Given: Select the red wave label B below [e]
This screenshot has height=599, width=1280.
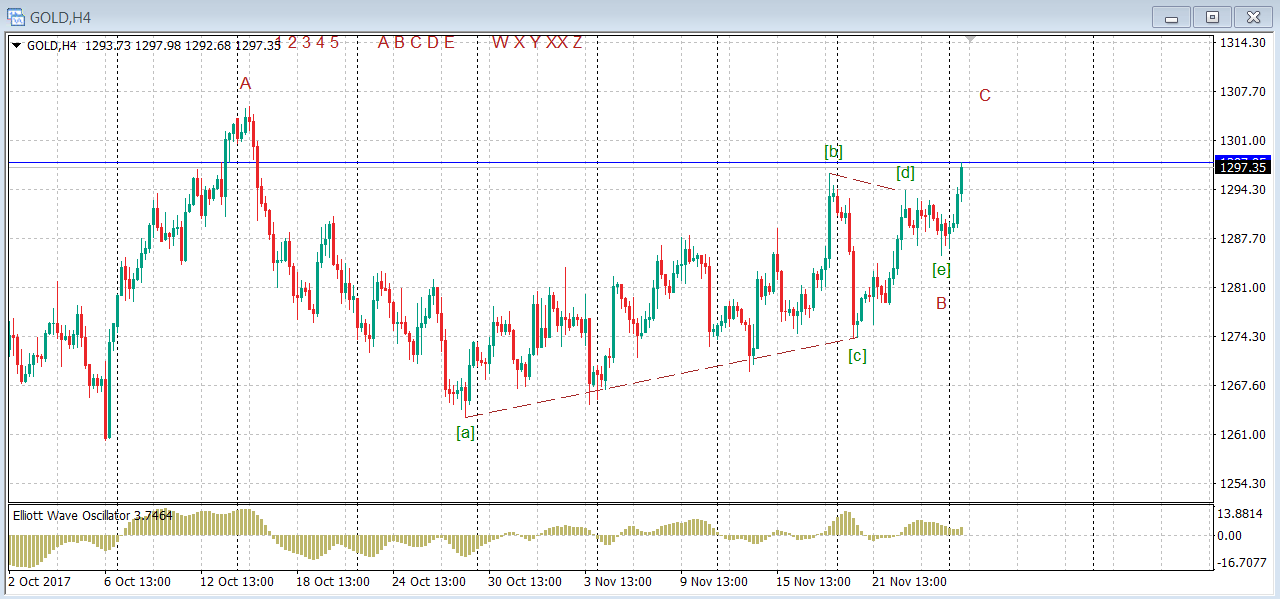Looking at the screenshot, I should click(941, 303).
